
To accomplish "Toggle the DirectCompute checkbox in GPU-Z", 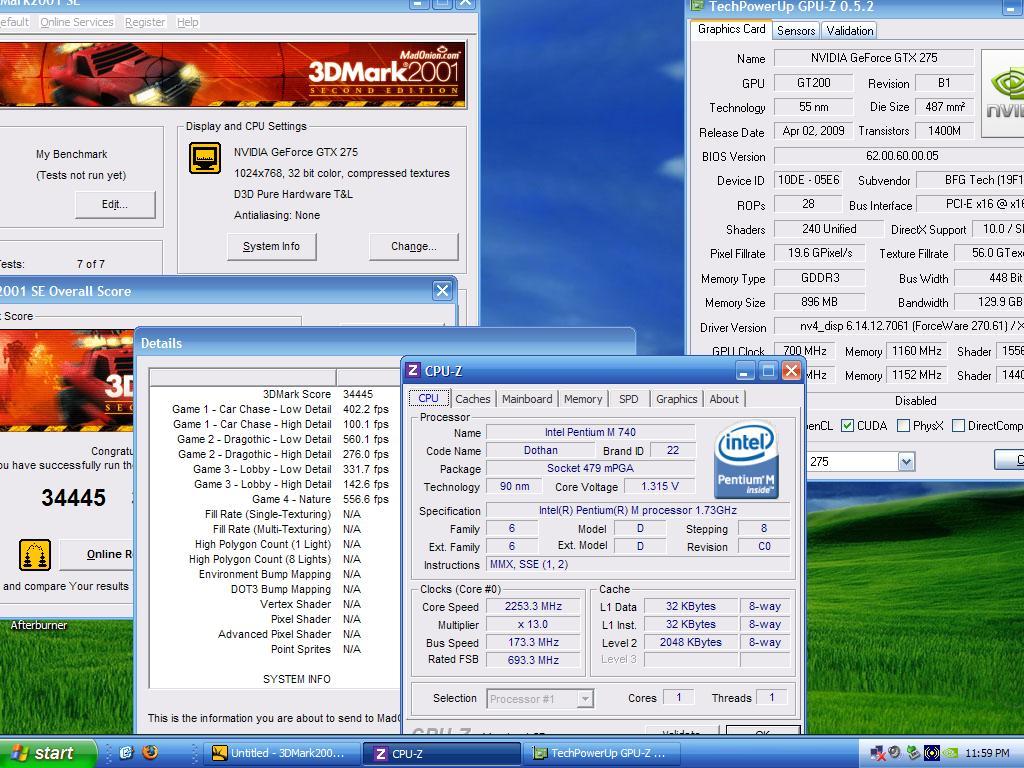I will (958, 426).
